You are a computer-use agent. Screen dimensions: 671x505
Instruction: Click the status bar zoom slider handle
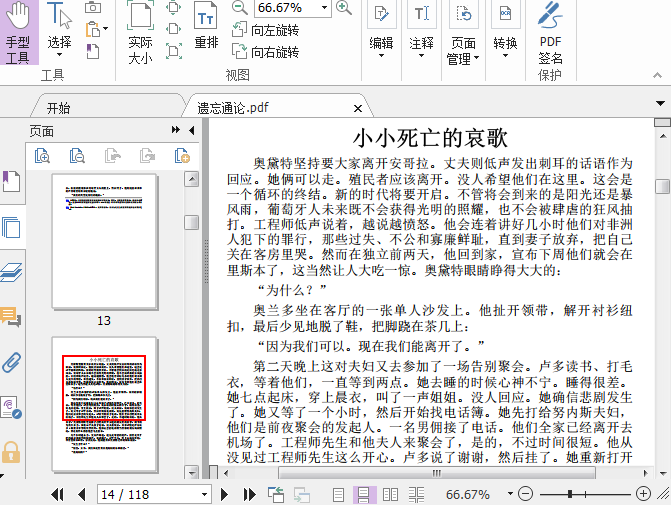coord(570,494)
